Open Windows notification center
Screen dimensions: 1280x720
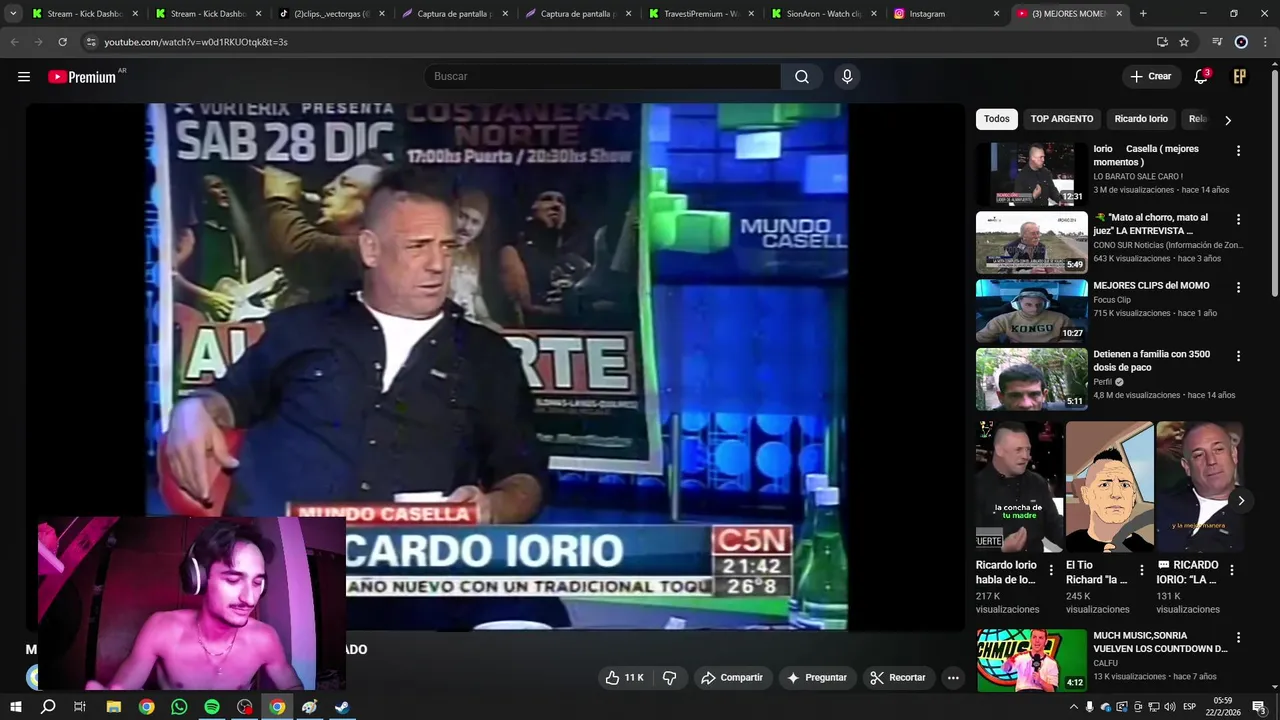click(x=1259, y=707)
